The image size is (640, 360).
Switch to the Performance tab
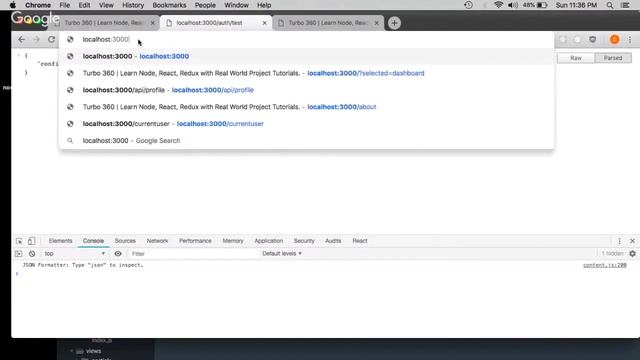click(195, 241)
